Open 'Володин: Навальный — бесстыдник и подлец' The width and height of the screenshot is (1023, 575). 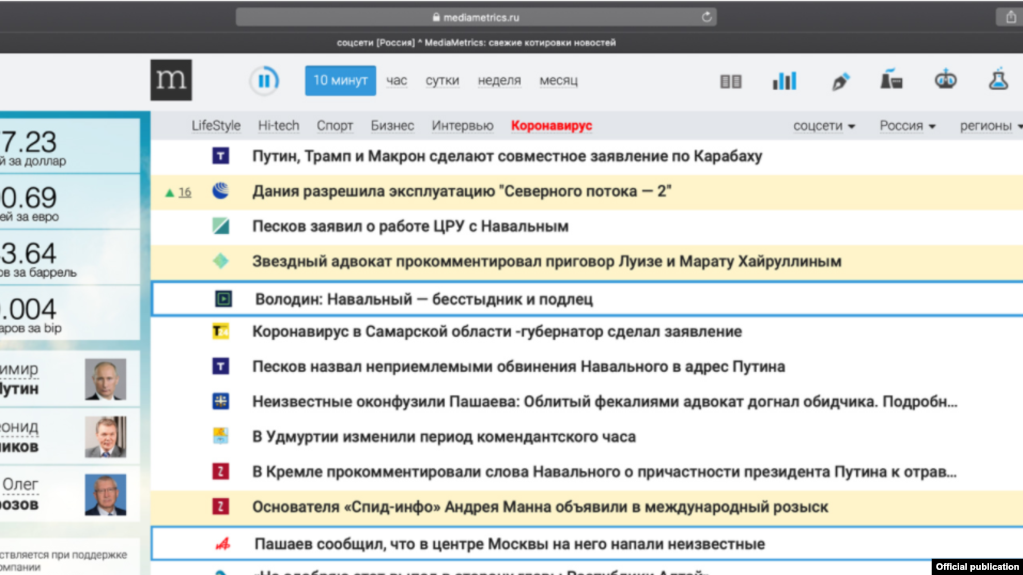tap(423, 299)
